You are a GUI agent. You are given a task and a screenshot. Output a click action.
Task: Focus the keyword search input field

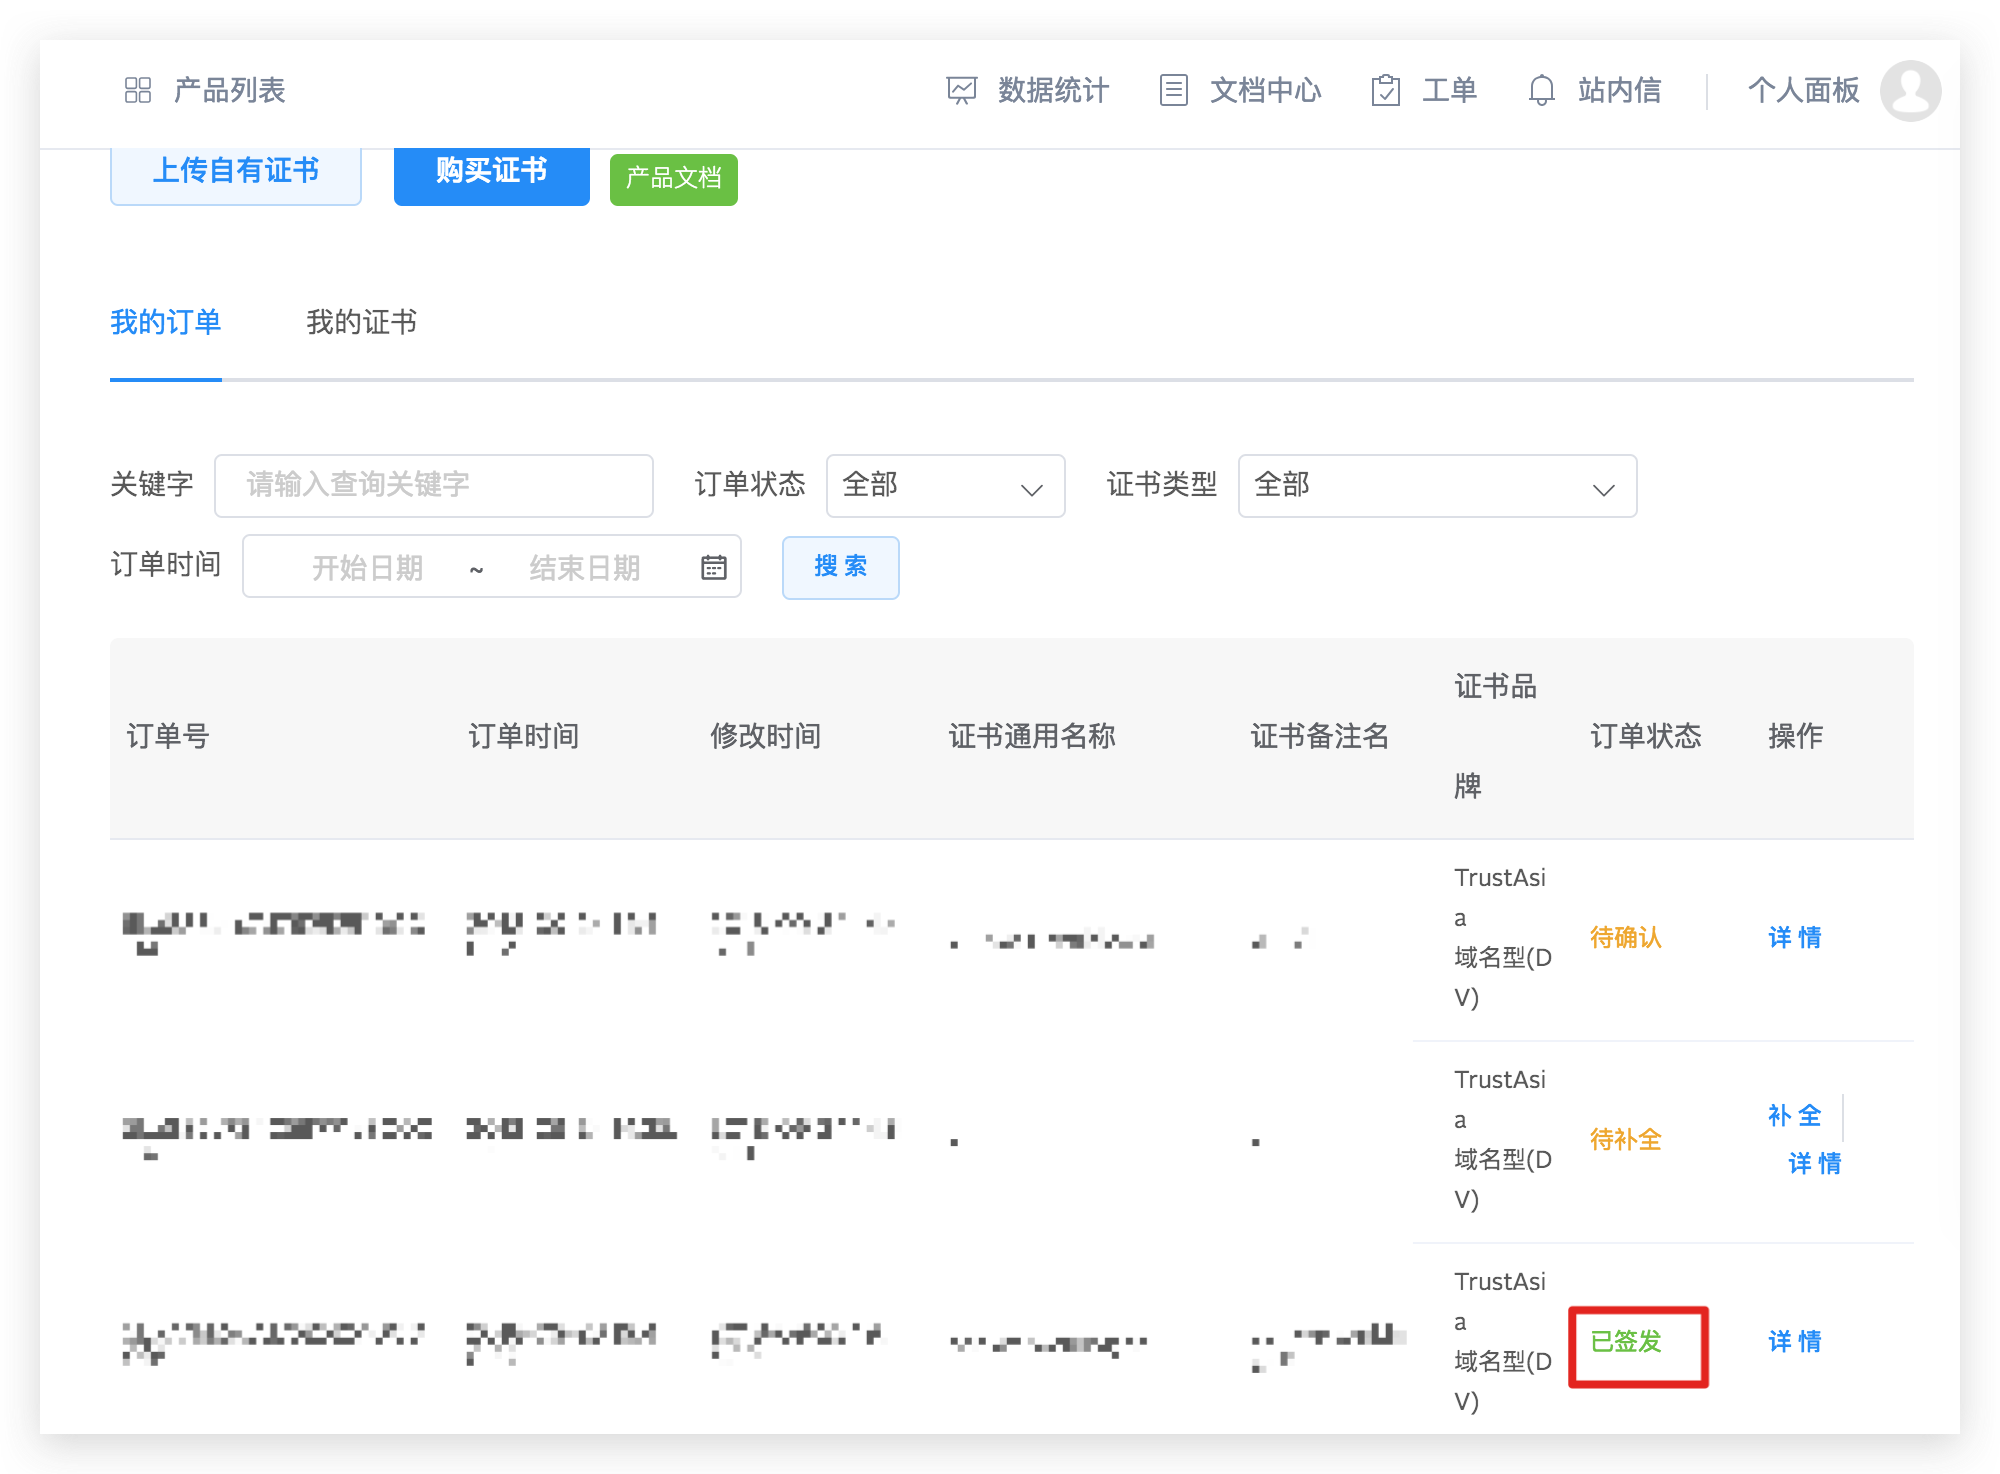point(433,486)
